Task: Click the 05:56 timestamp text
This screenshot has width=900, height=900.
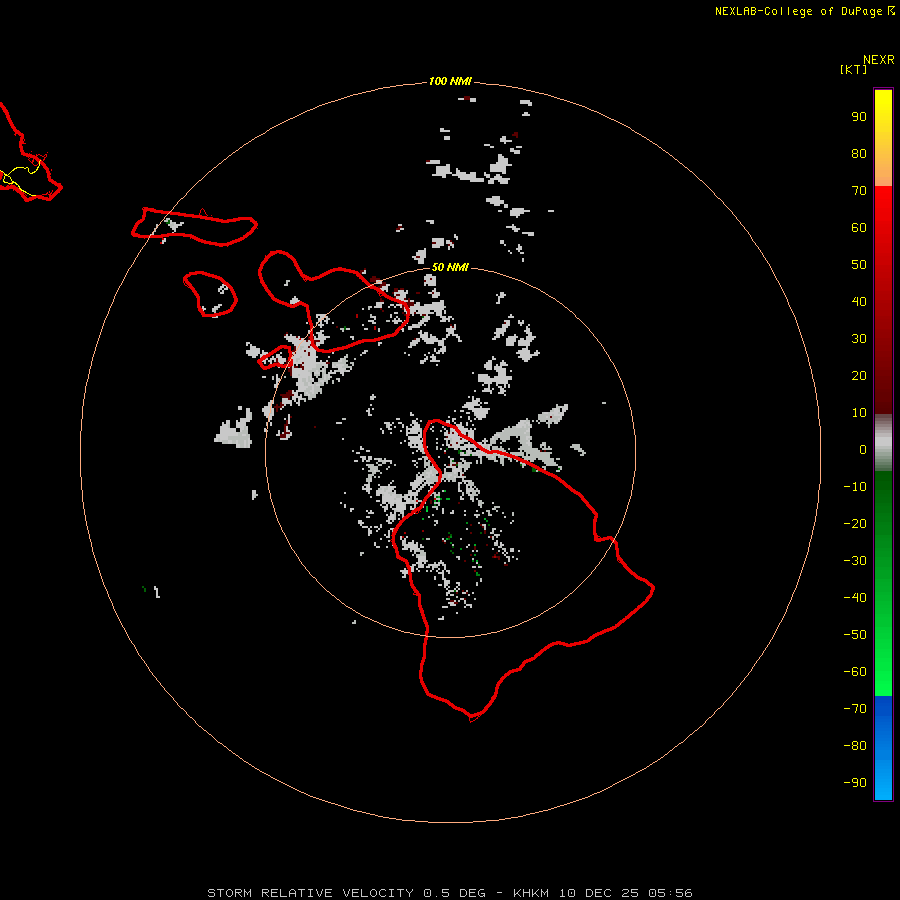Action: pos(670,893)
